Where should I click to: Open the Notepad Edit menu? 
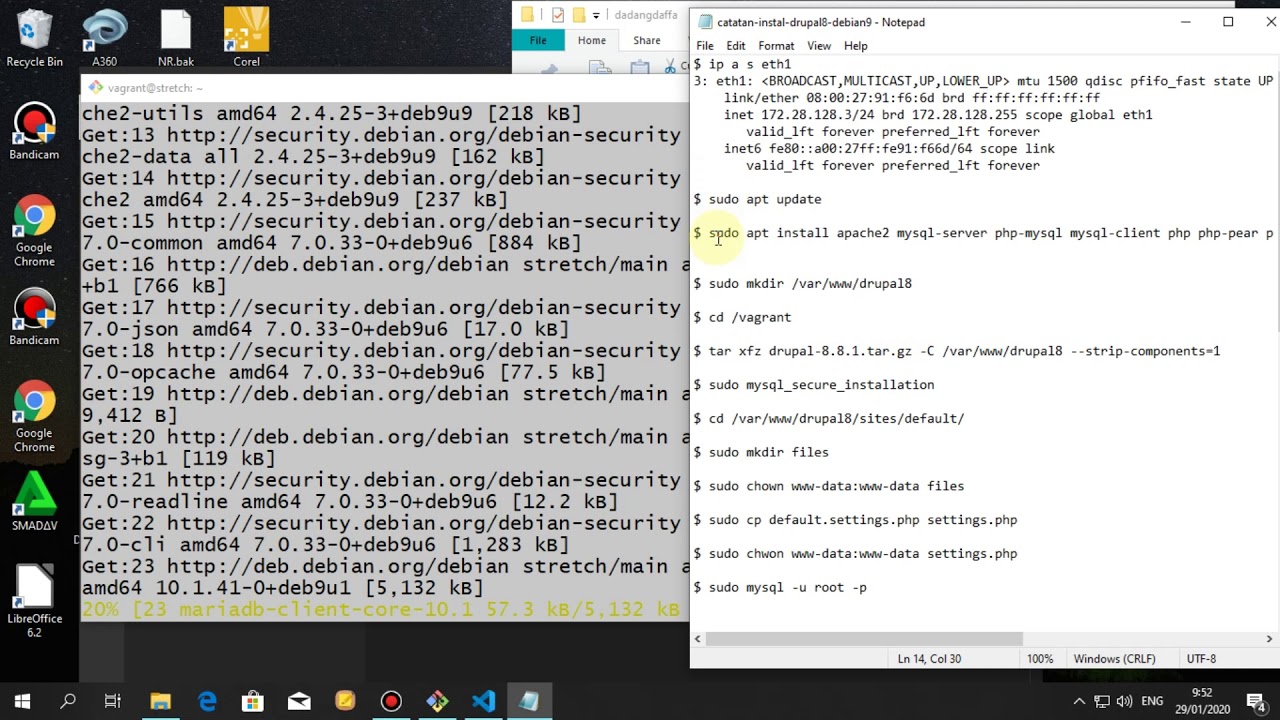coord(736,46)
